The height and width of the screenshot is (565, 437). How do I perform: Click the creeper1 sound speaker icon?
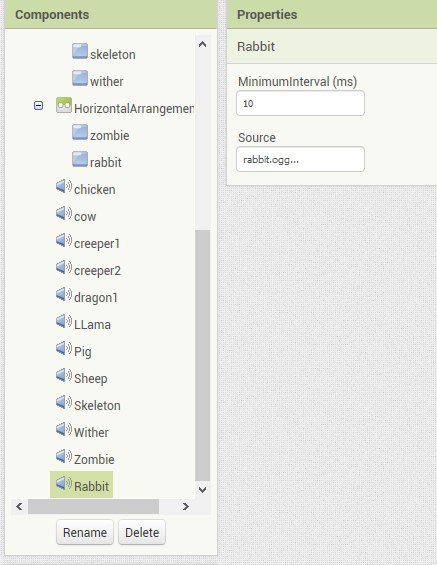(64, 241)
